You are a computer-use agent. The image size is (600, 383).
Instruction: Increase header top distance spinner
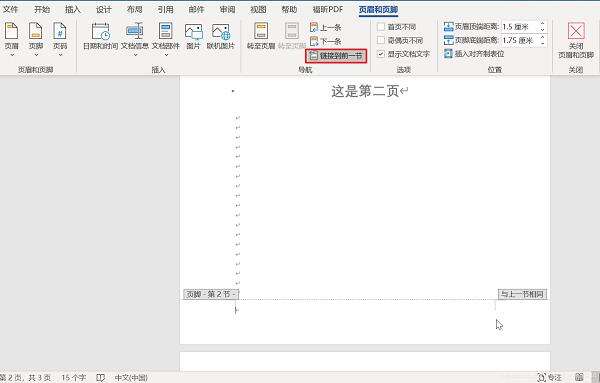(x=543, y=24)
